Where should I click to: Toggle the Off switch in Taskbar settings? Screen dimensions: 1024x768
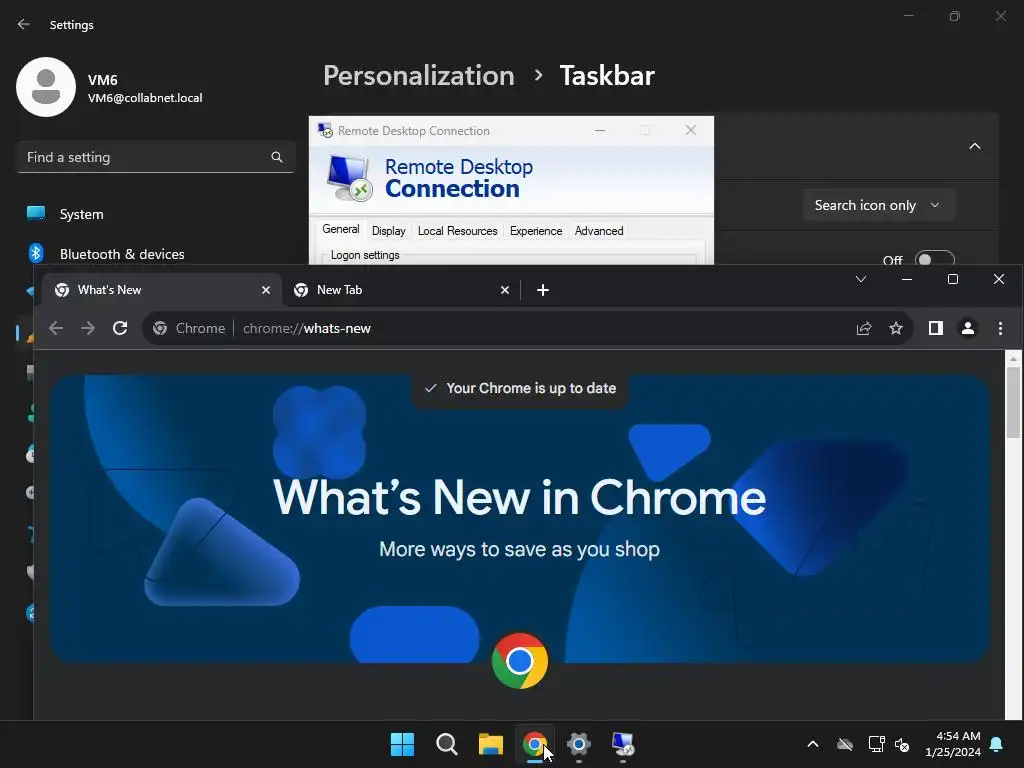[x=935, y=259]
